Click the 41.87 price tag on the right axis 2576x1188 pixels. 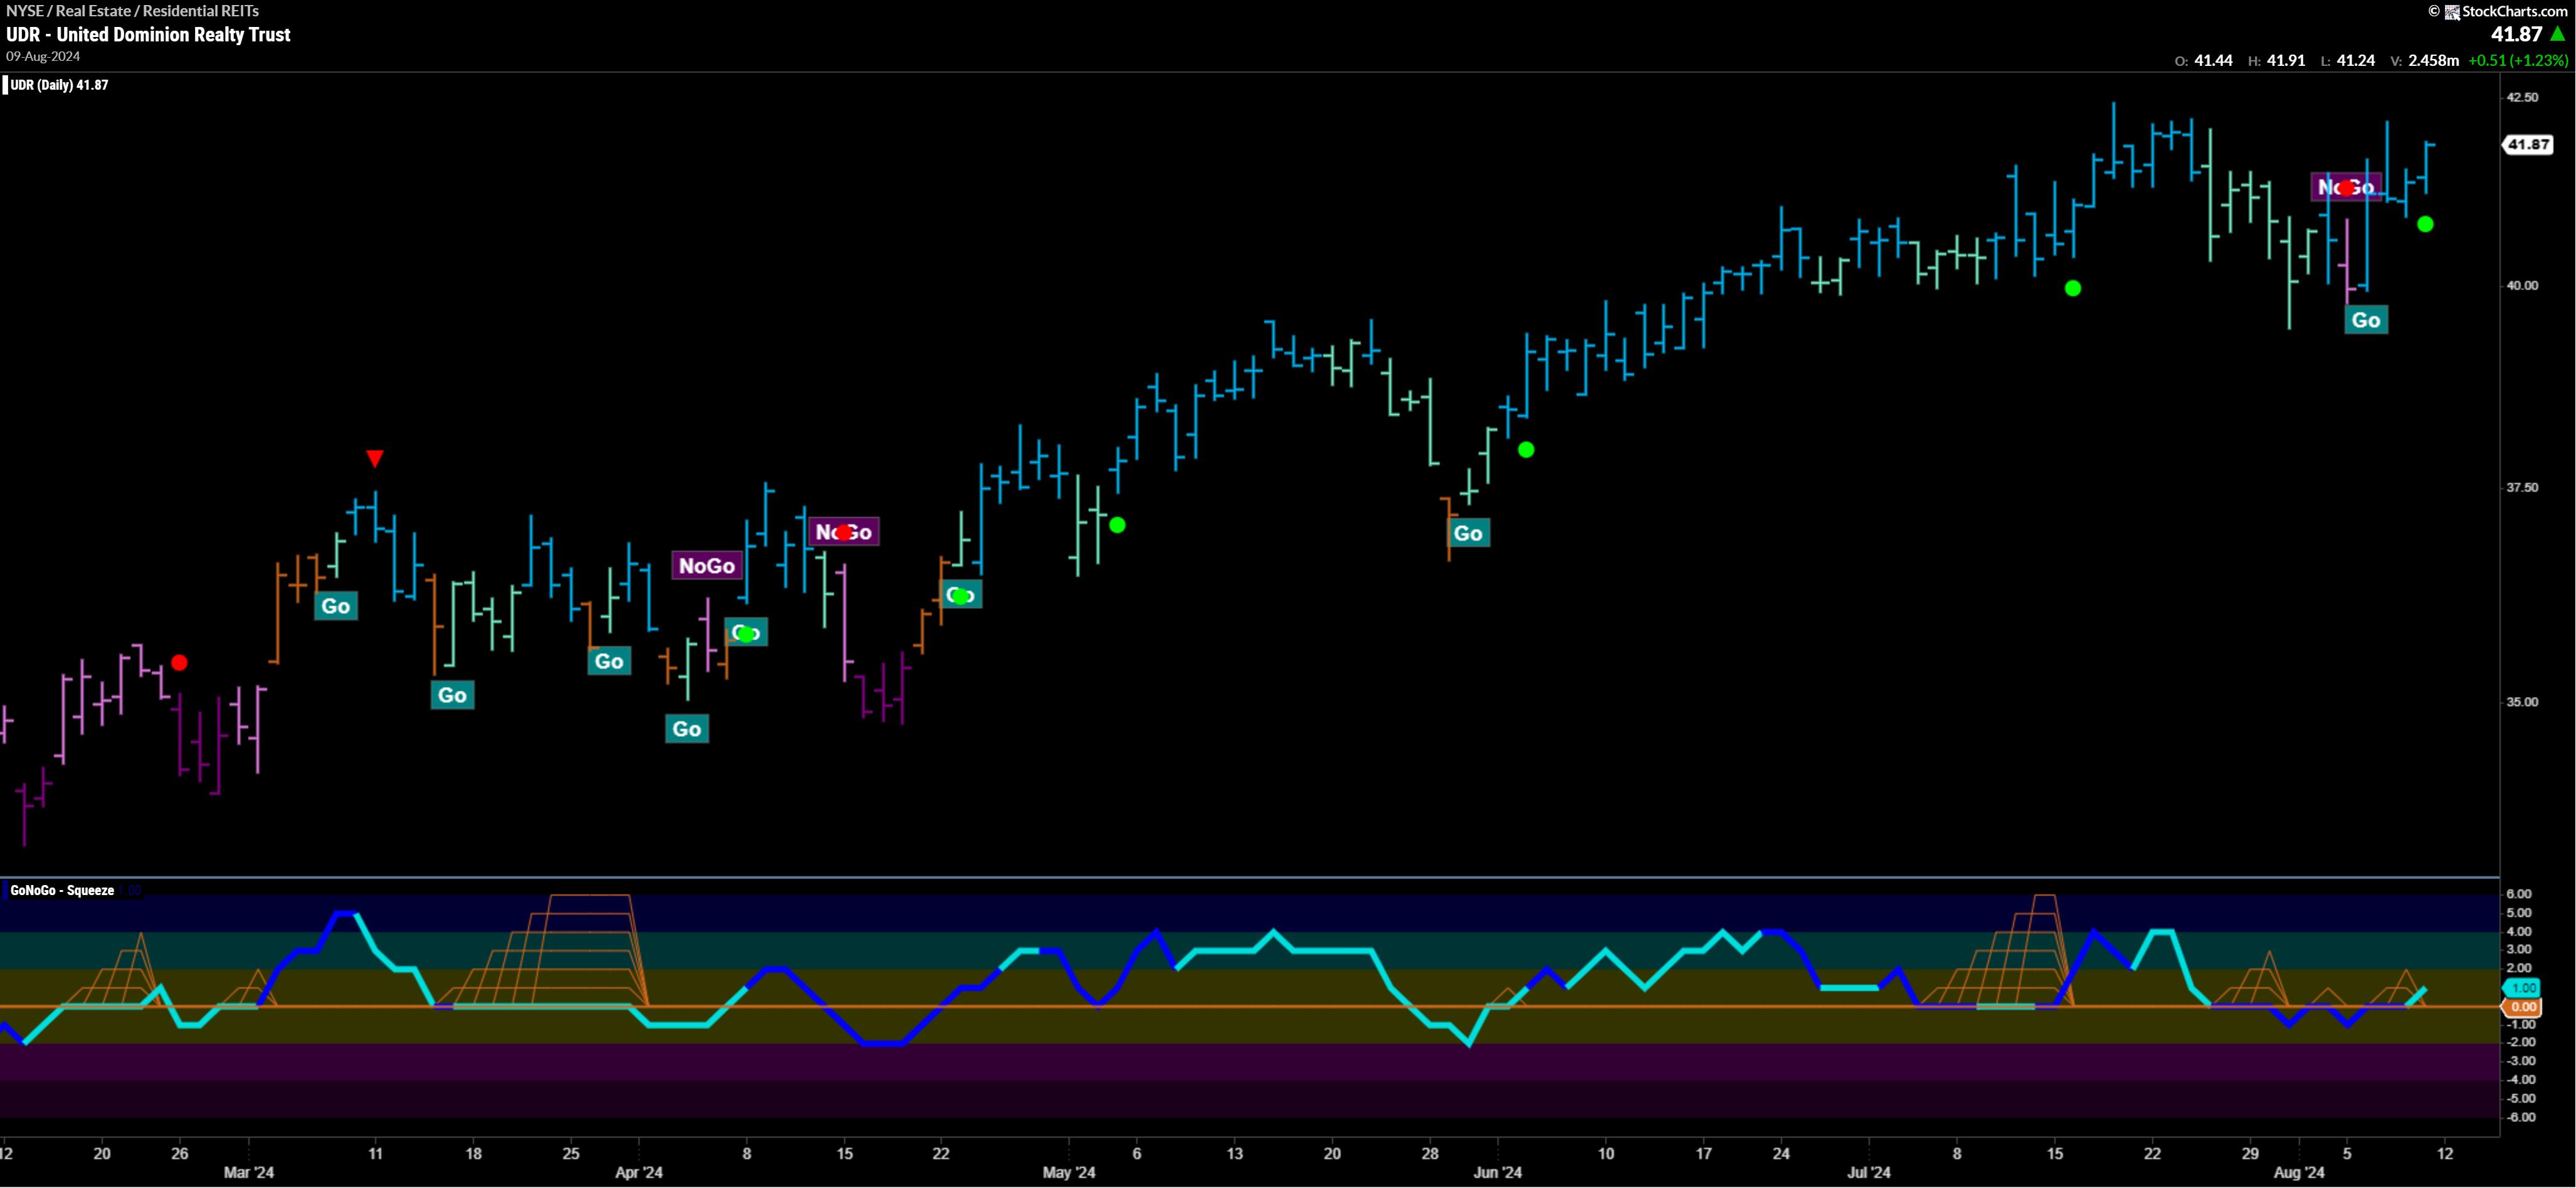[x=2528, y=144]
